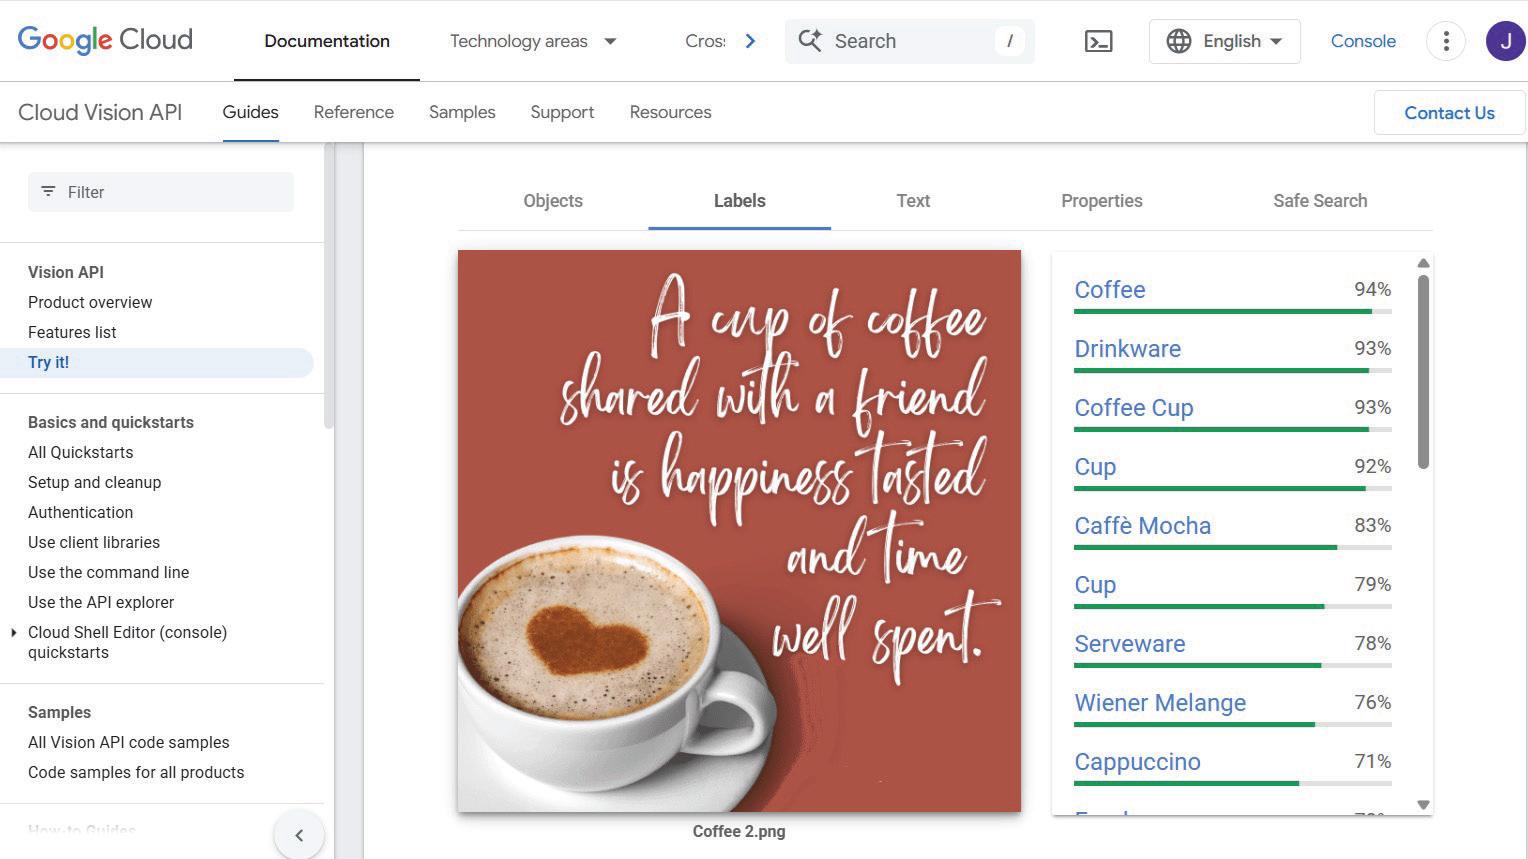Click the Cup label scored 79%
This screenshot has width=1528, height=859.
click(1095, 585)
